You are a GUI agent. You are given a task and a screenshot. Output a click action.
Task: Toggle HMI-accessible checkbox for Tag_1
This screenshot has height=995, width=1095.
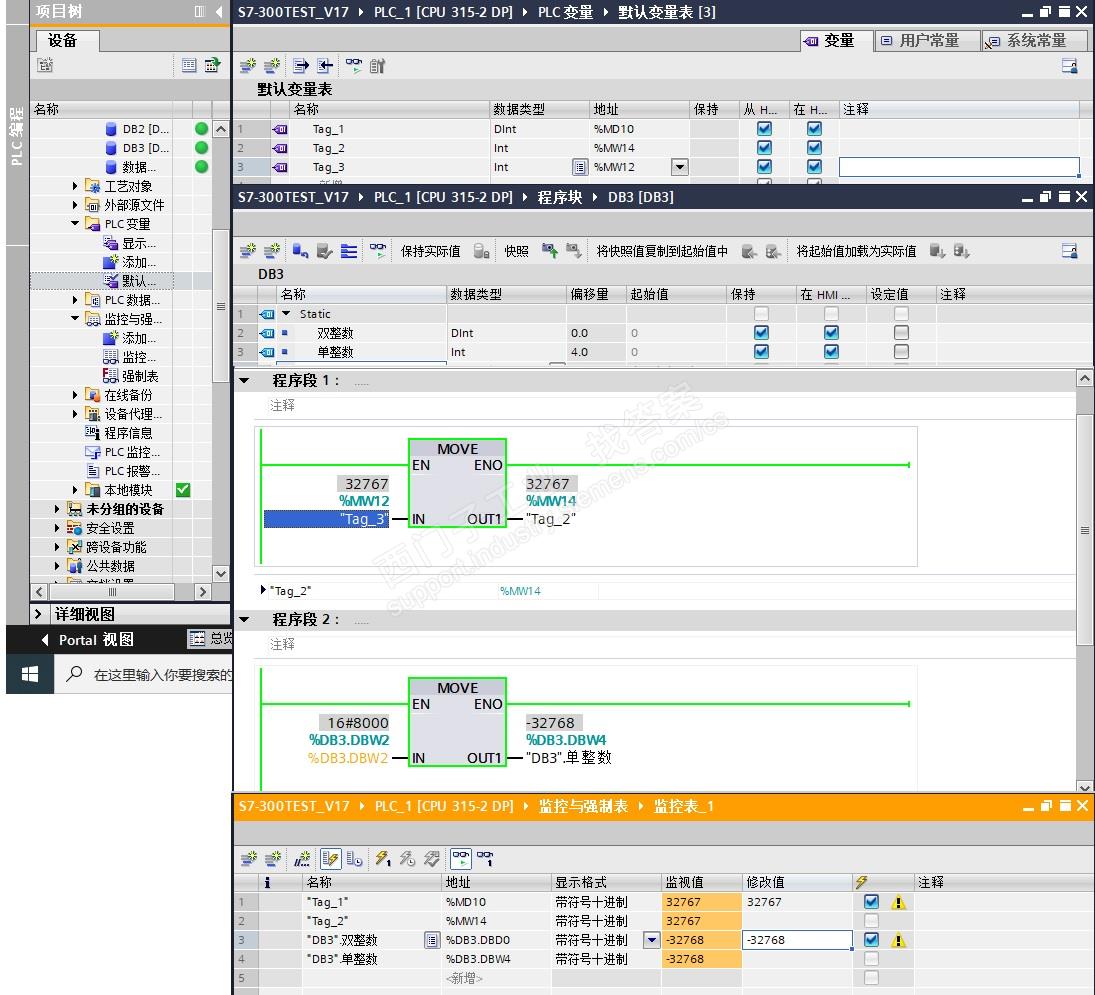pos(764,129)
